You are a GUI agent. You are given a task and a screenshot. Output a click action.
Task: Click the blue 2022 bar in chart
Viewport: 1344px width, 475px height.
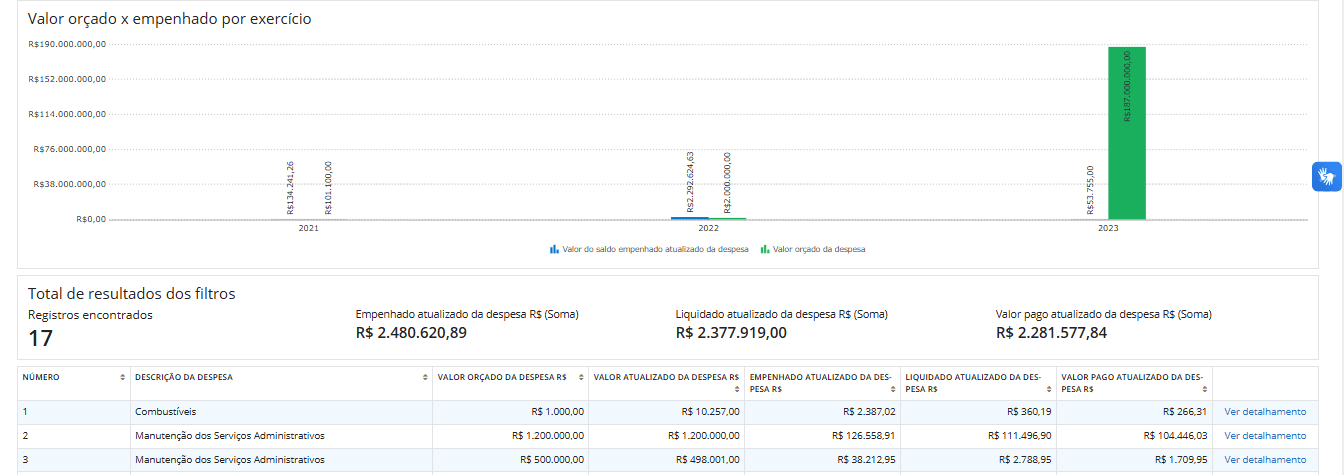tap(689, 218)
